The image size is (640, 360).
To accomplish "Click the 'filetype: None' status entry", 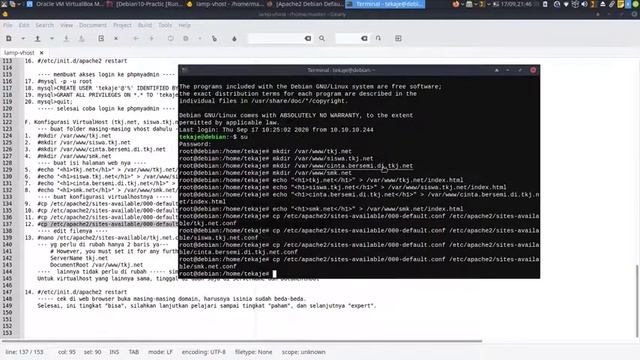I will coord(253,352).
